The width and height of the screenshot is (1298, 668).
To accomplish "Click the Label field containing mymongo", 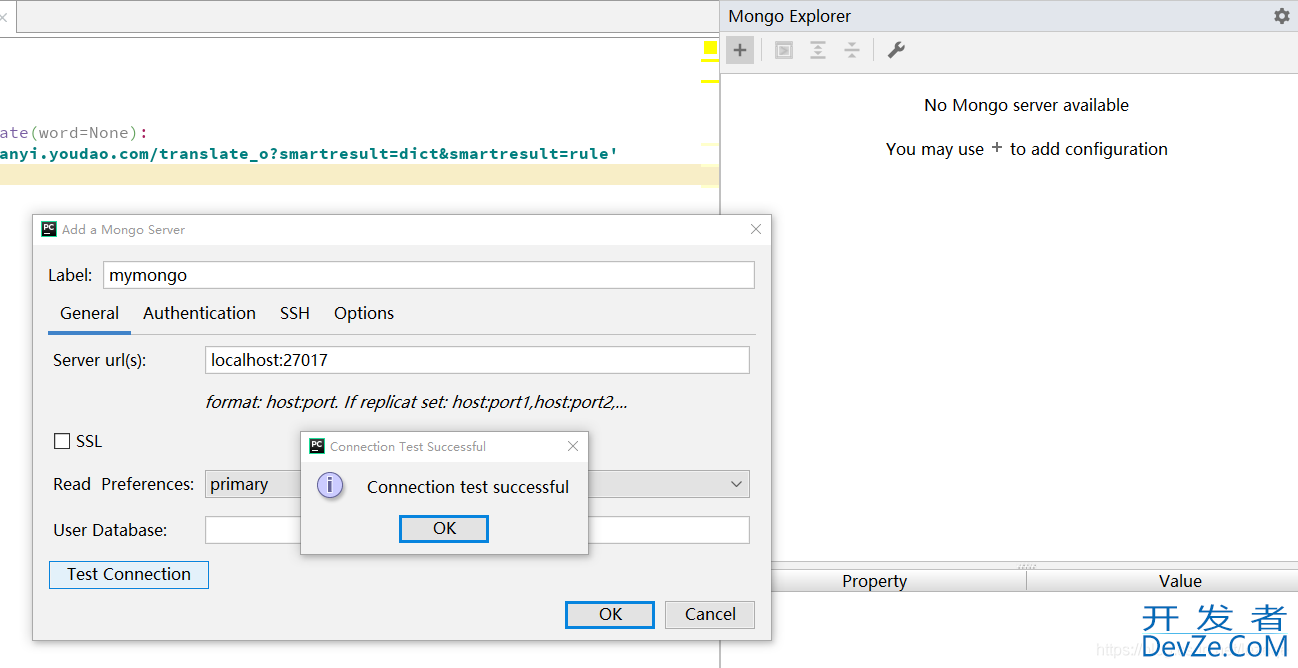I will (x=429, y=275).
